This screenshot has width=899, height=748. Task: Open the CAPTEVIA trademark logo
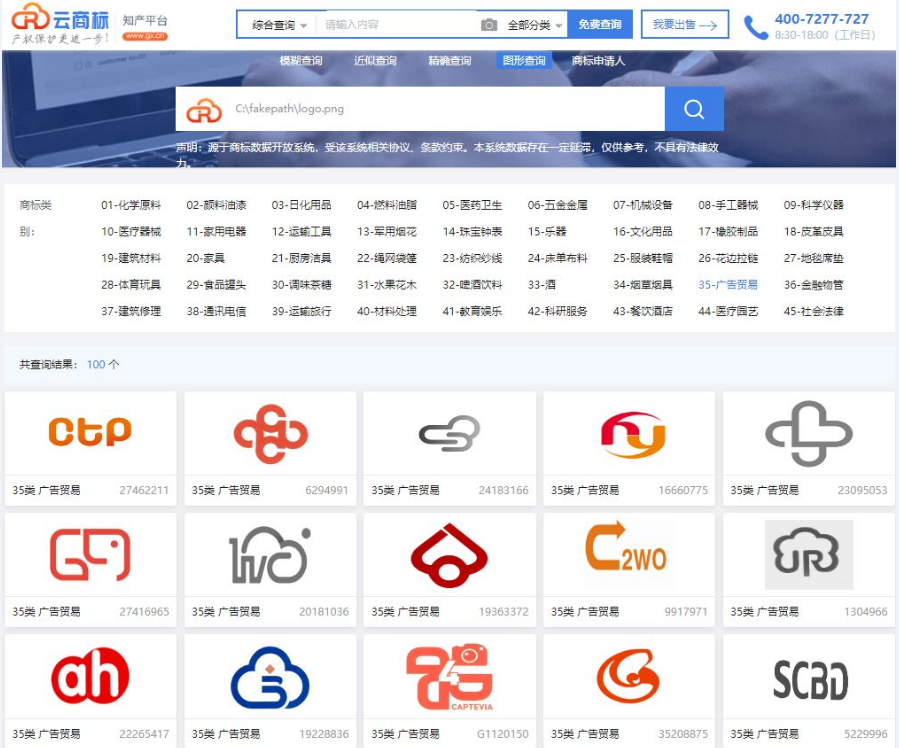450,677
